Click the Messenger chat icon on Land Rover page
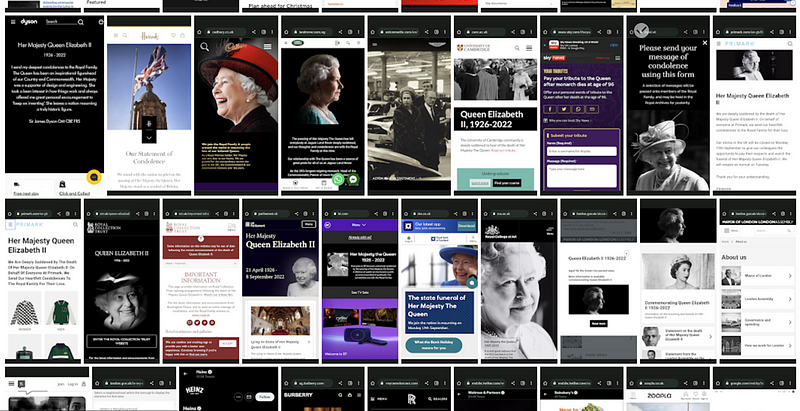 (353, 179)
